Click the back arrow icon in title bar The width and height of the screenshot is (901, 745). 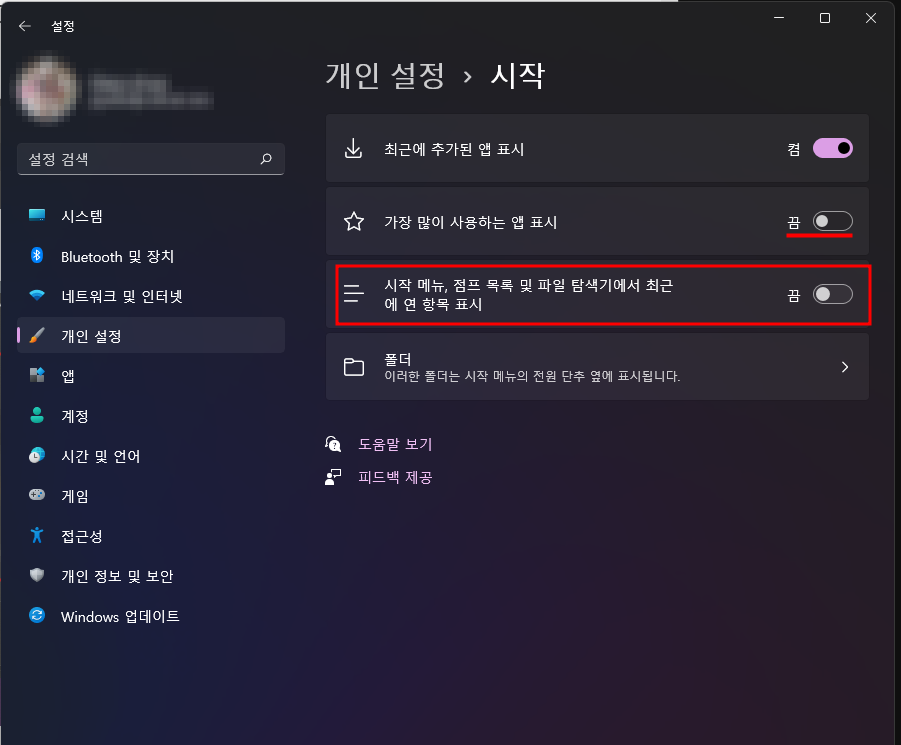[24, 26]
